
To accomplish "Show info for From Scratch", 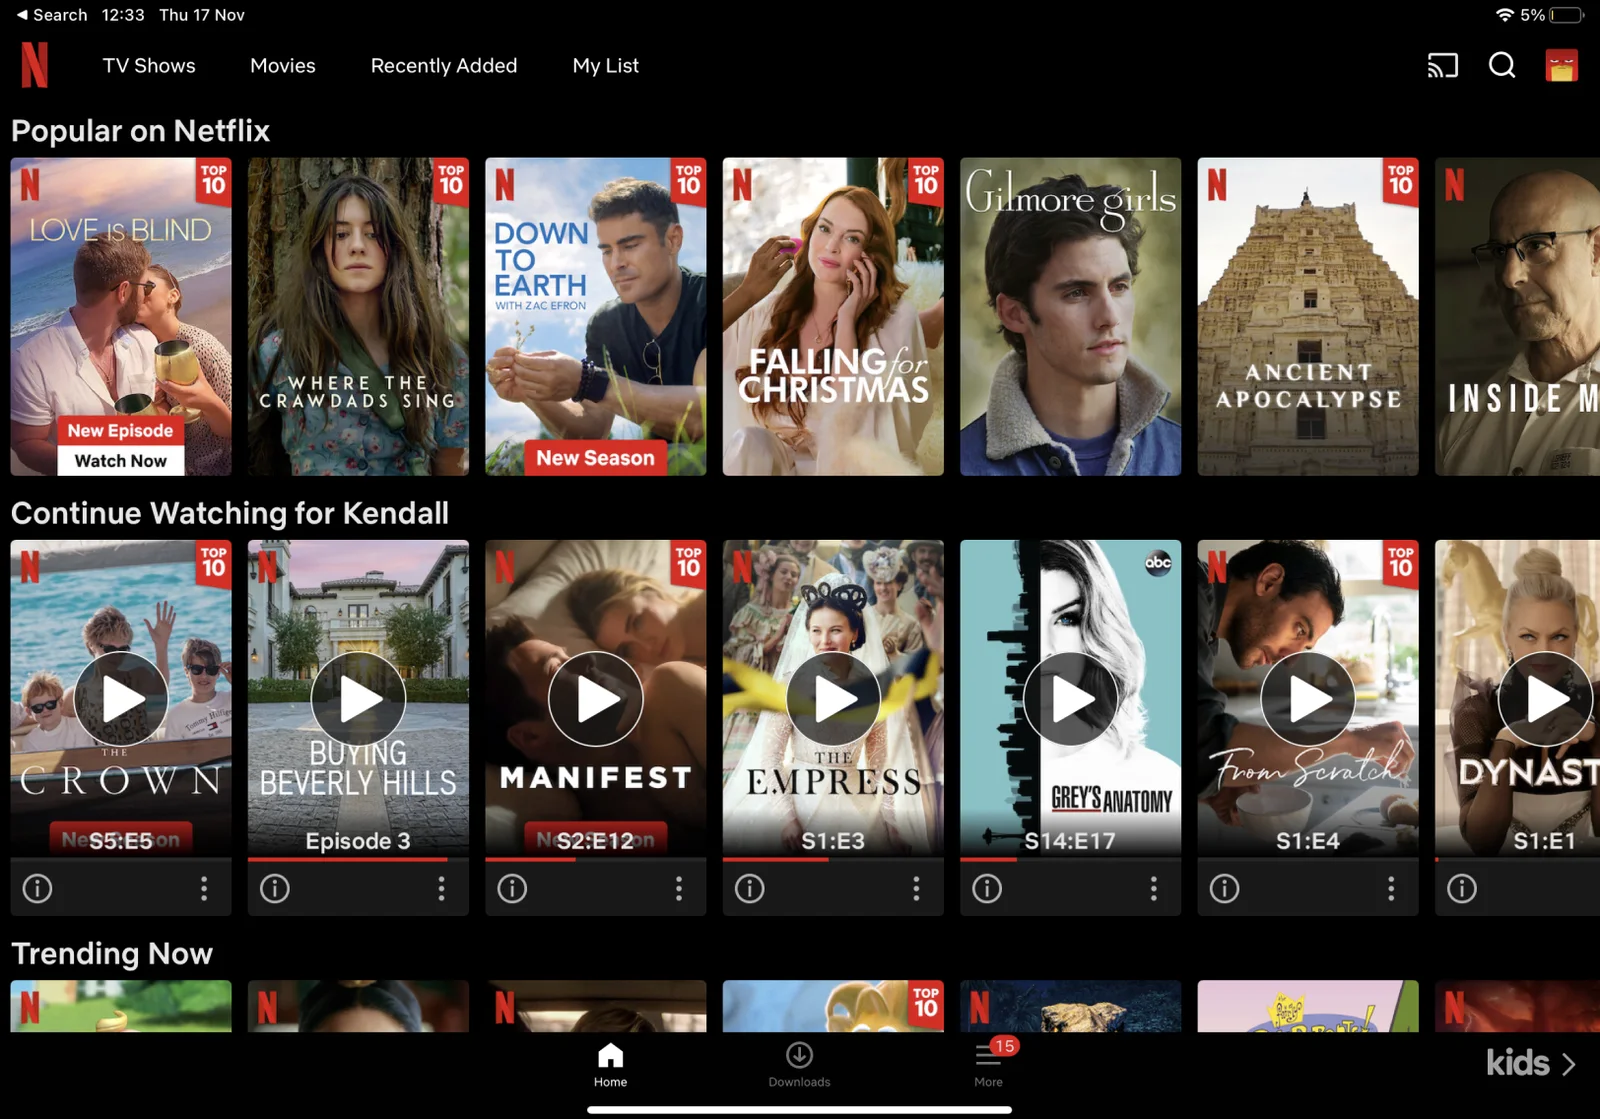I will [x=1224, y=888].
